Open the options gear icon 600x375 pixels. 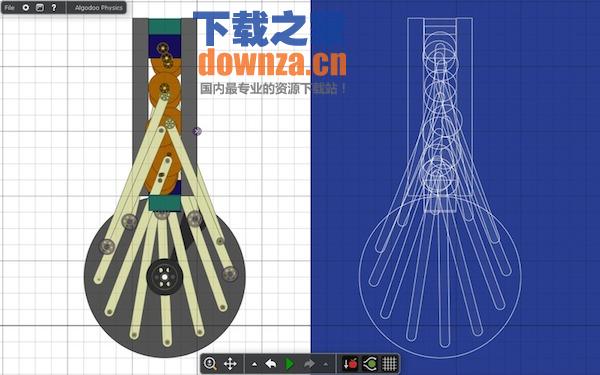(x=26, y=8)
